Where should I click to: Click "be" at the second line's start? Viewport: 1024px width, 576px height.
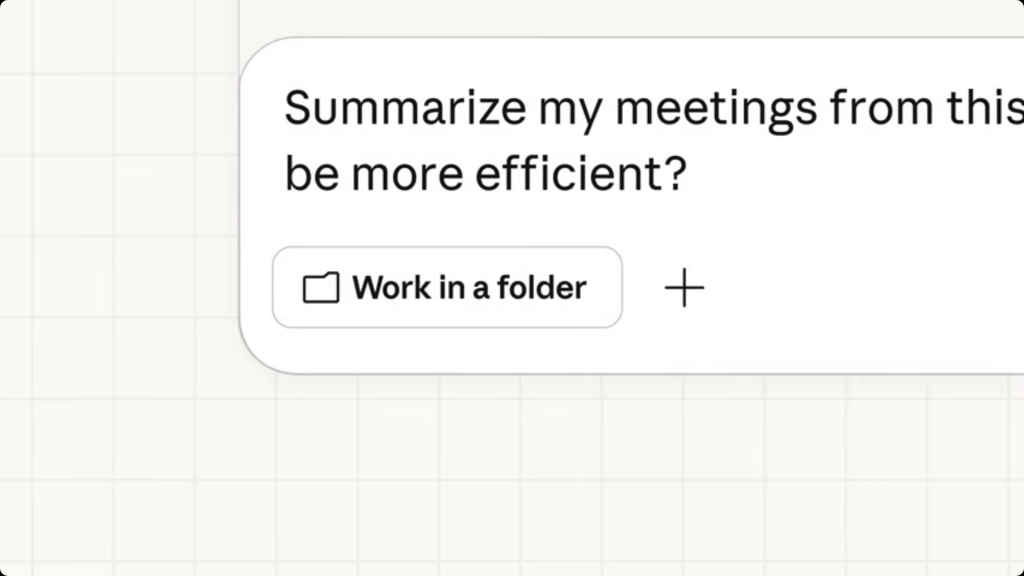(x=305, y=175)
